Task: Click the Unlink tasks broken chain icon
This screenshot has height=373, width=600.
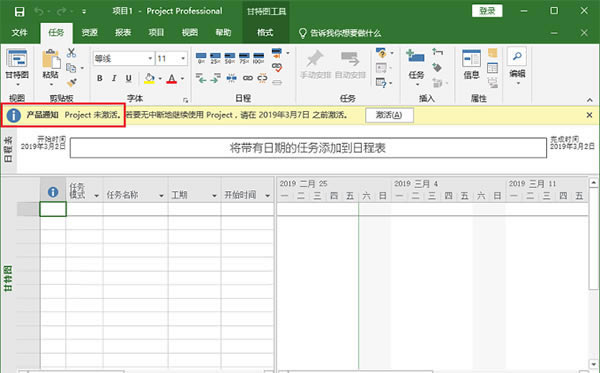Action: click(262, 78)
